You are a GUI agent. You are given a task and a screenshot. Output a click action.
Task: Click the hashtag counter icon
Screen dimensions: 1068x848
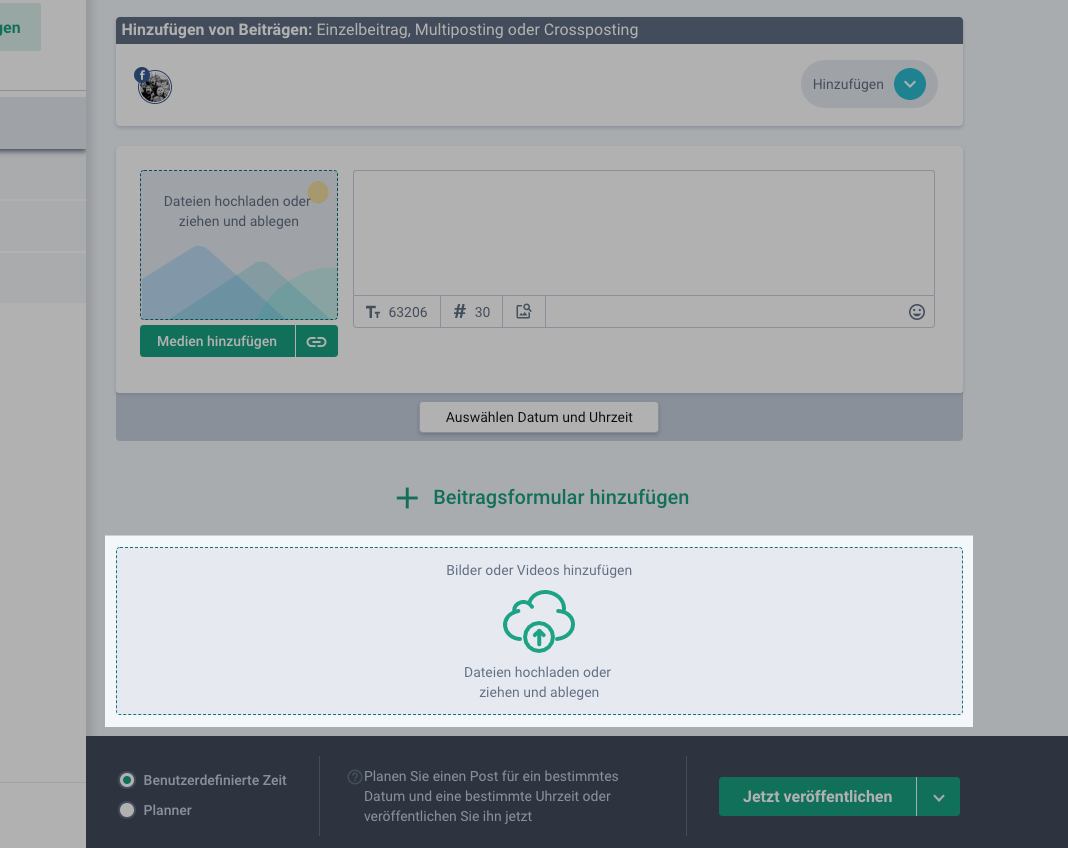[x=460, y=312]
